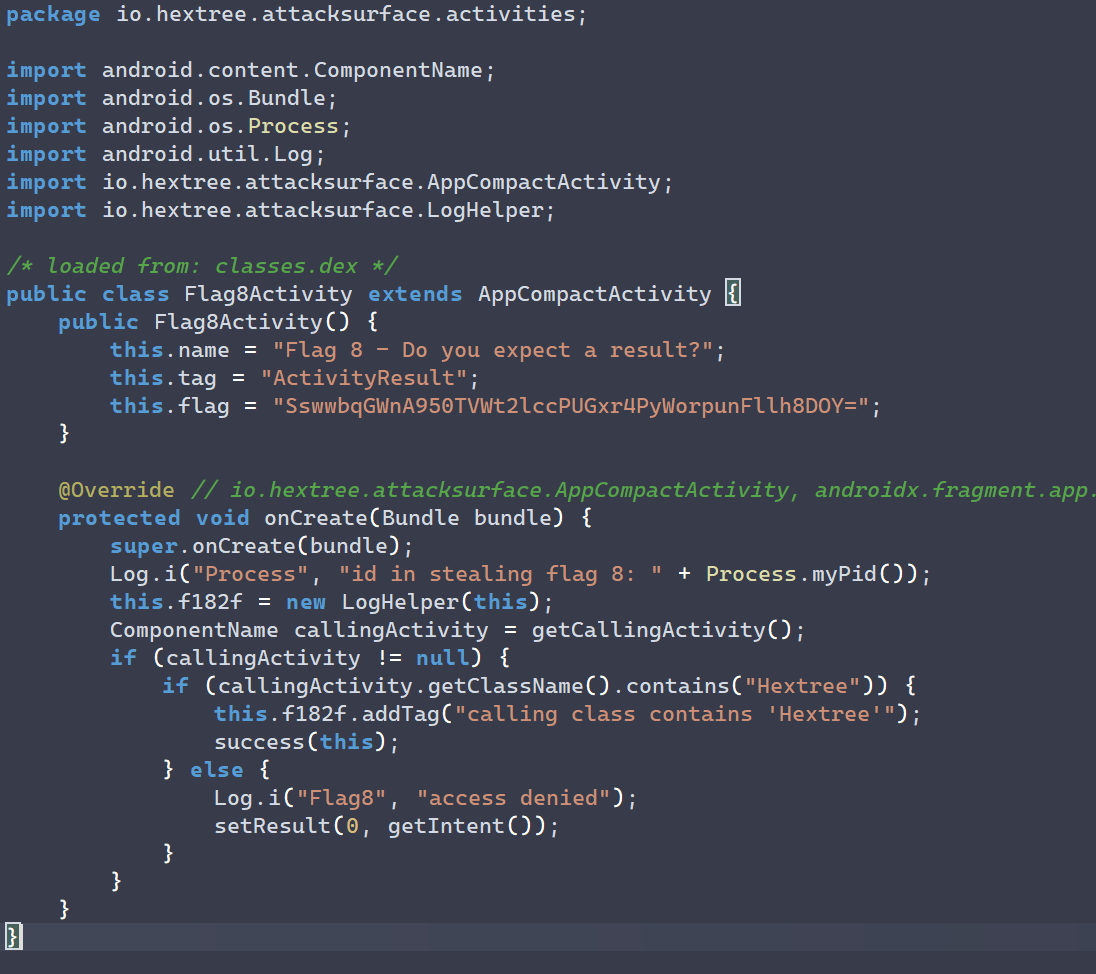Click the LogHelper import line
Viewport: 1096px width, 974px height.
pyautogui.click(x=280, y=210)
